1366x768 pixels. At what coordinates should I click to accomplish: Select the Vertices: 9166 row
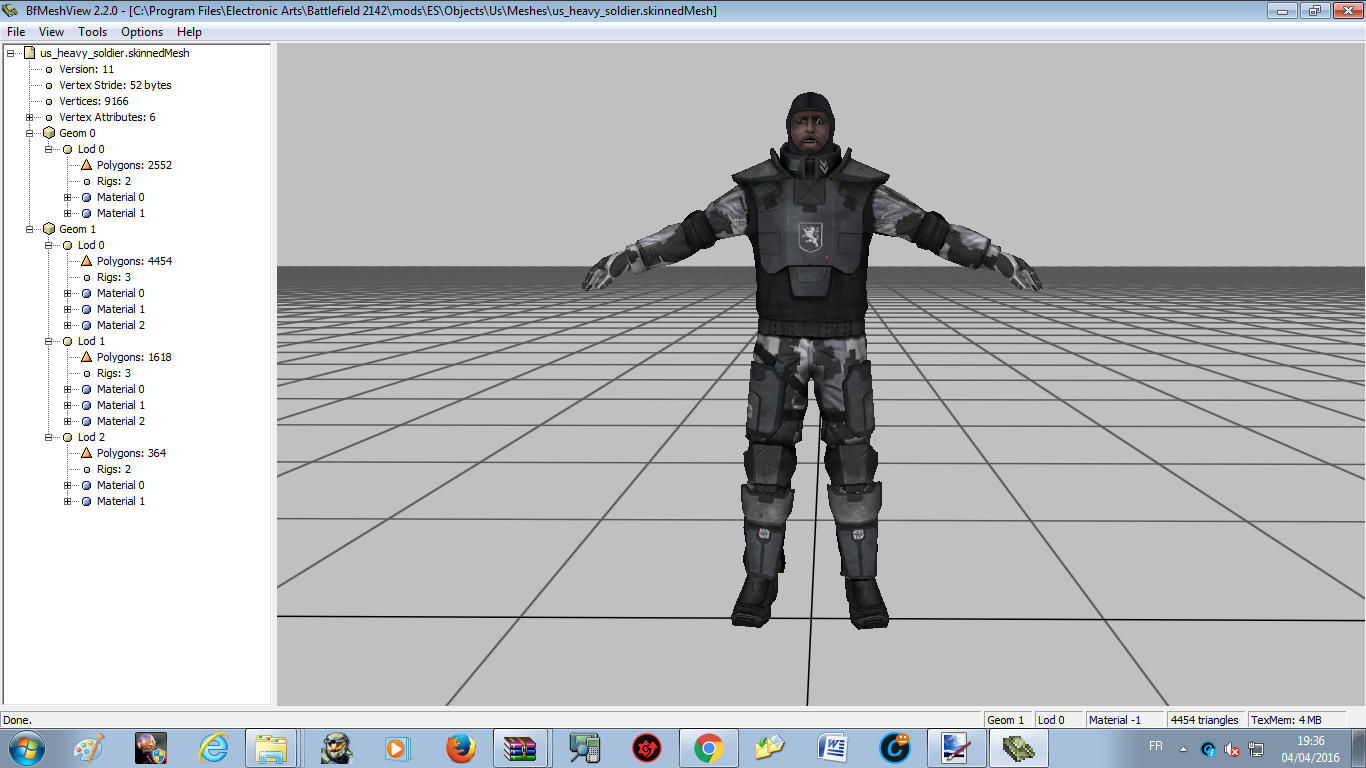click(x=93, y=101)
